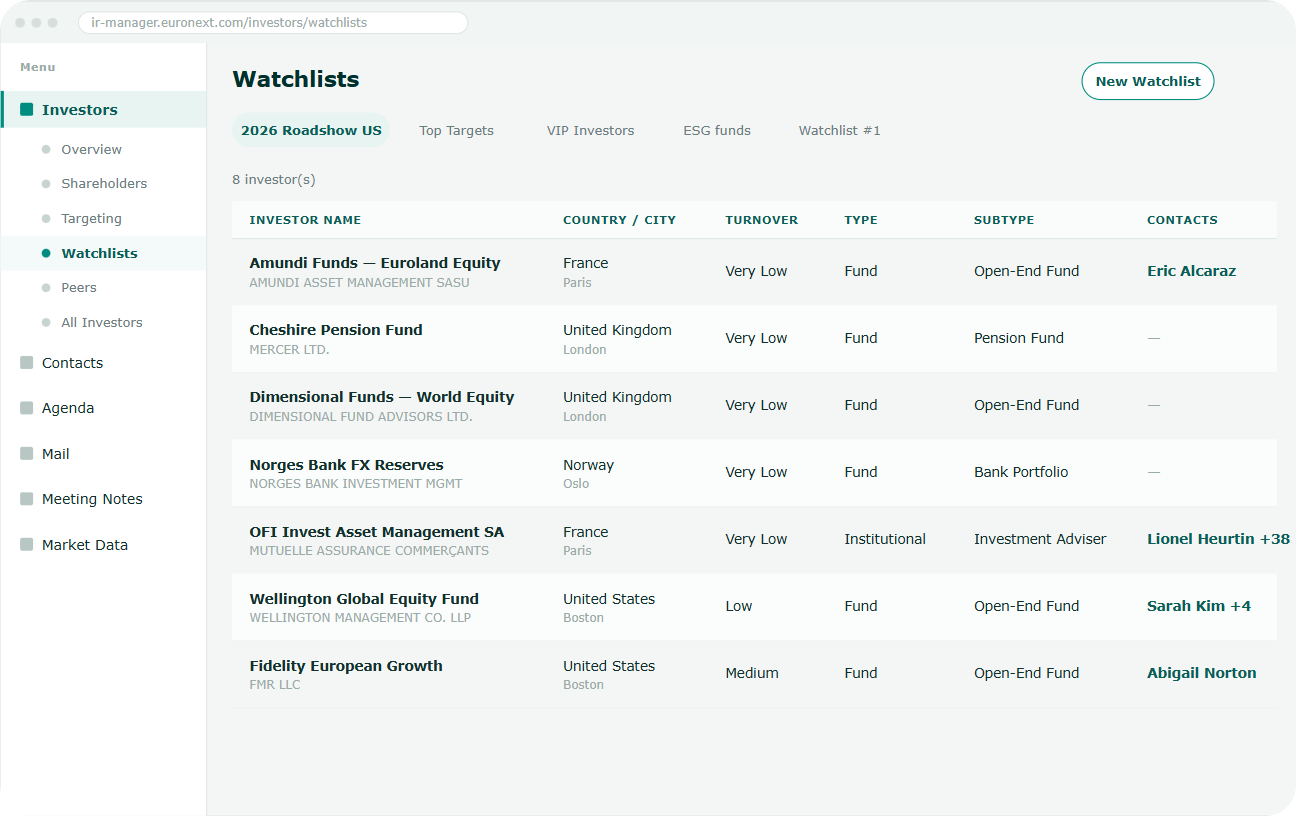This screenshot has width=1296, height=816.
Task: Switch to ESG funds tab
Action: click(717, 131)
